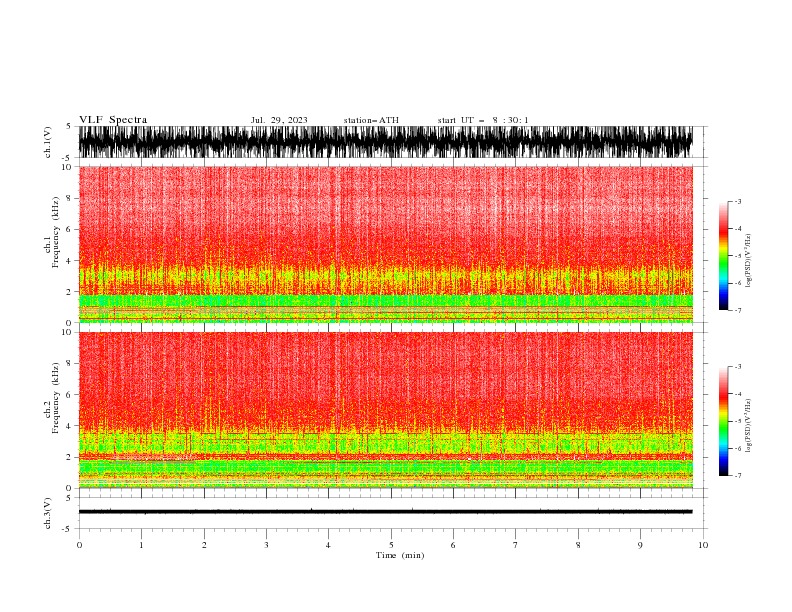Click the 'Time (min)' axis label
This screenshot has width=792, height=612.
(400, 555)
